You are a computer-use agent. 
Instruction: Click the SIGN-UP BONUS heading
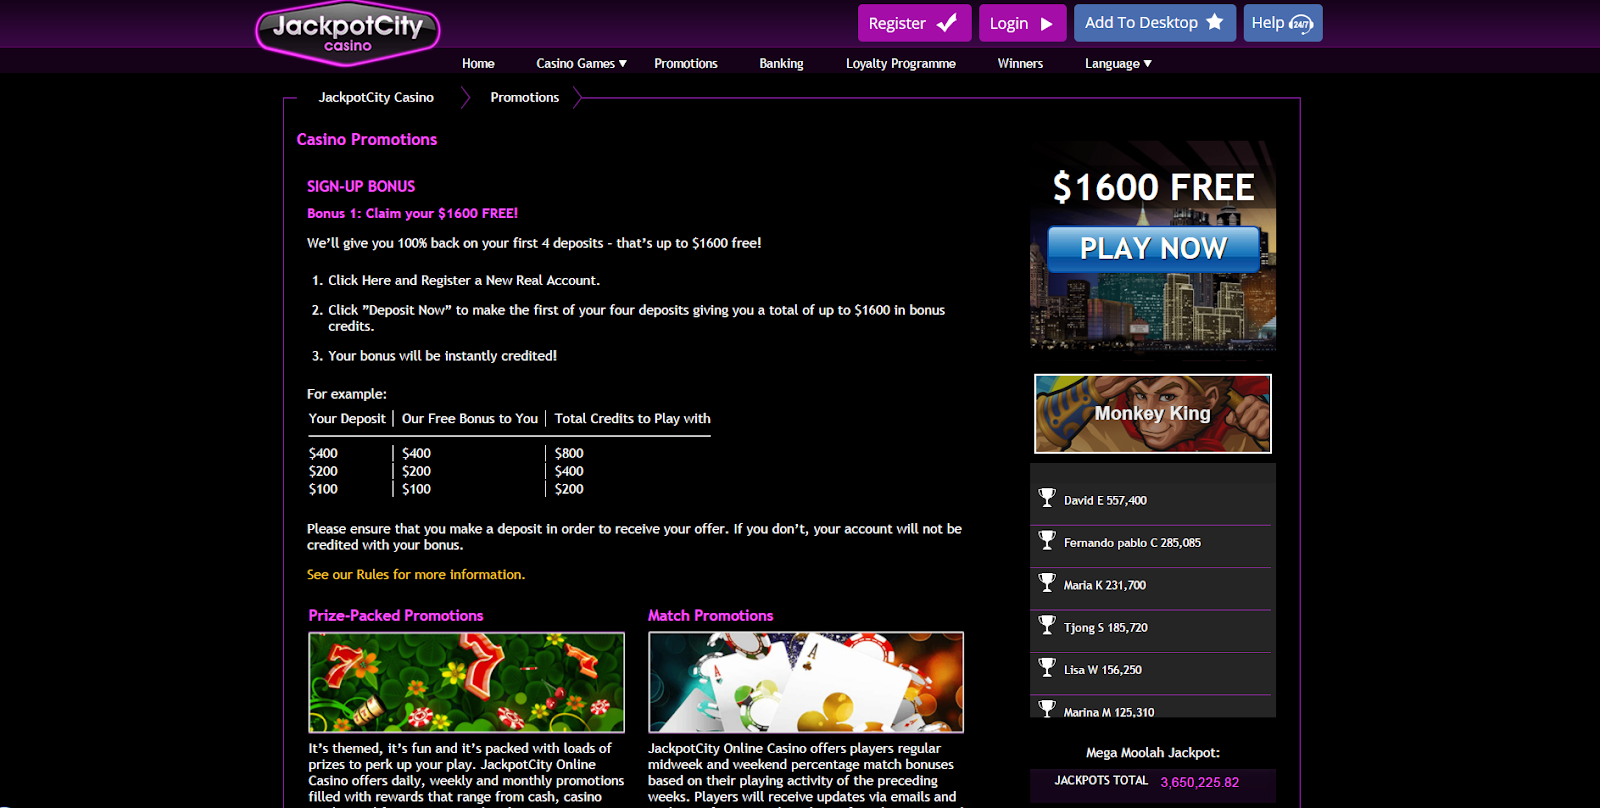coord(361,187)
